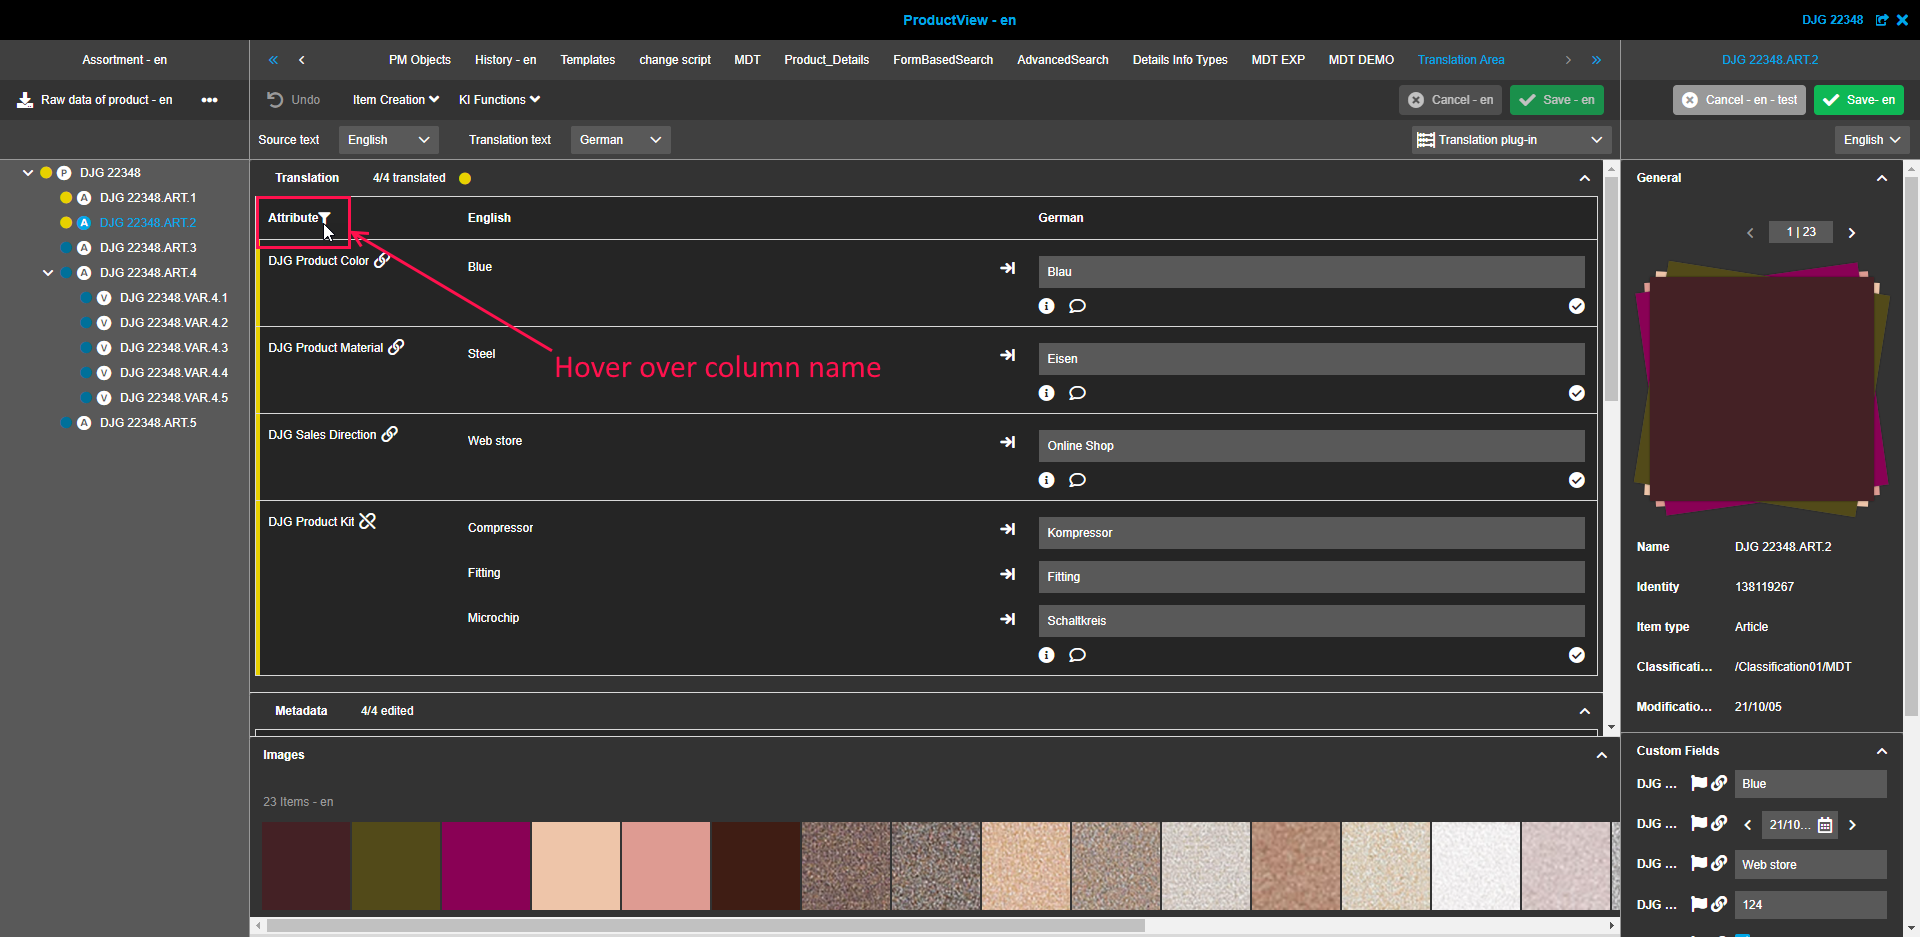1920x937 pixels.
Task: Toggle the checkmark for DJG Product Kit translations
Action: [x=1576, y=655]
